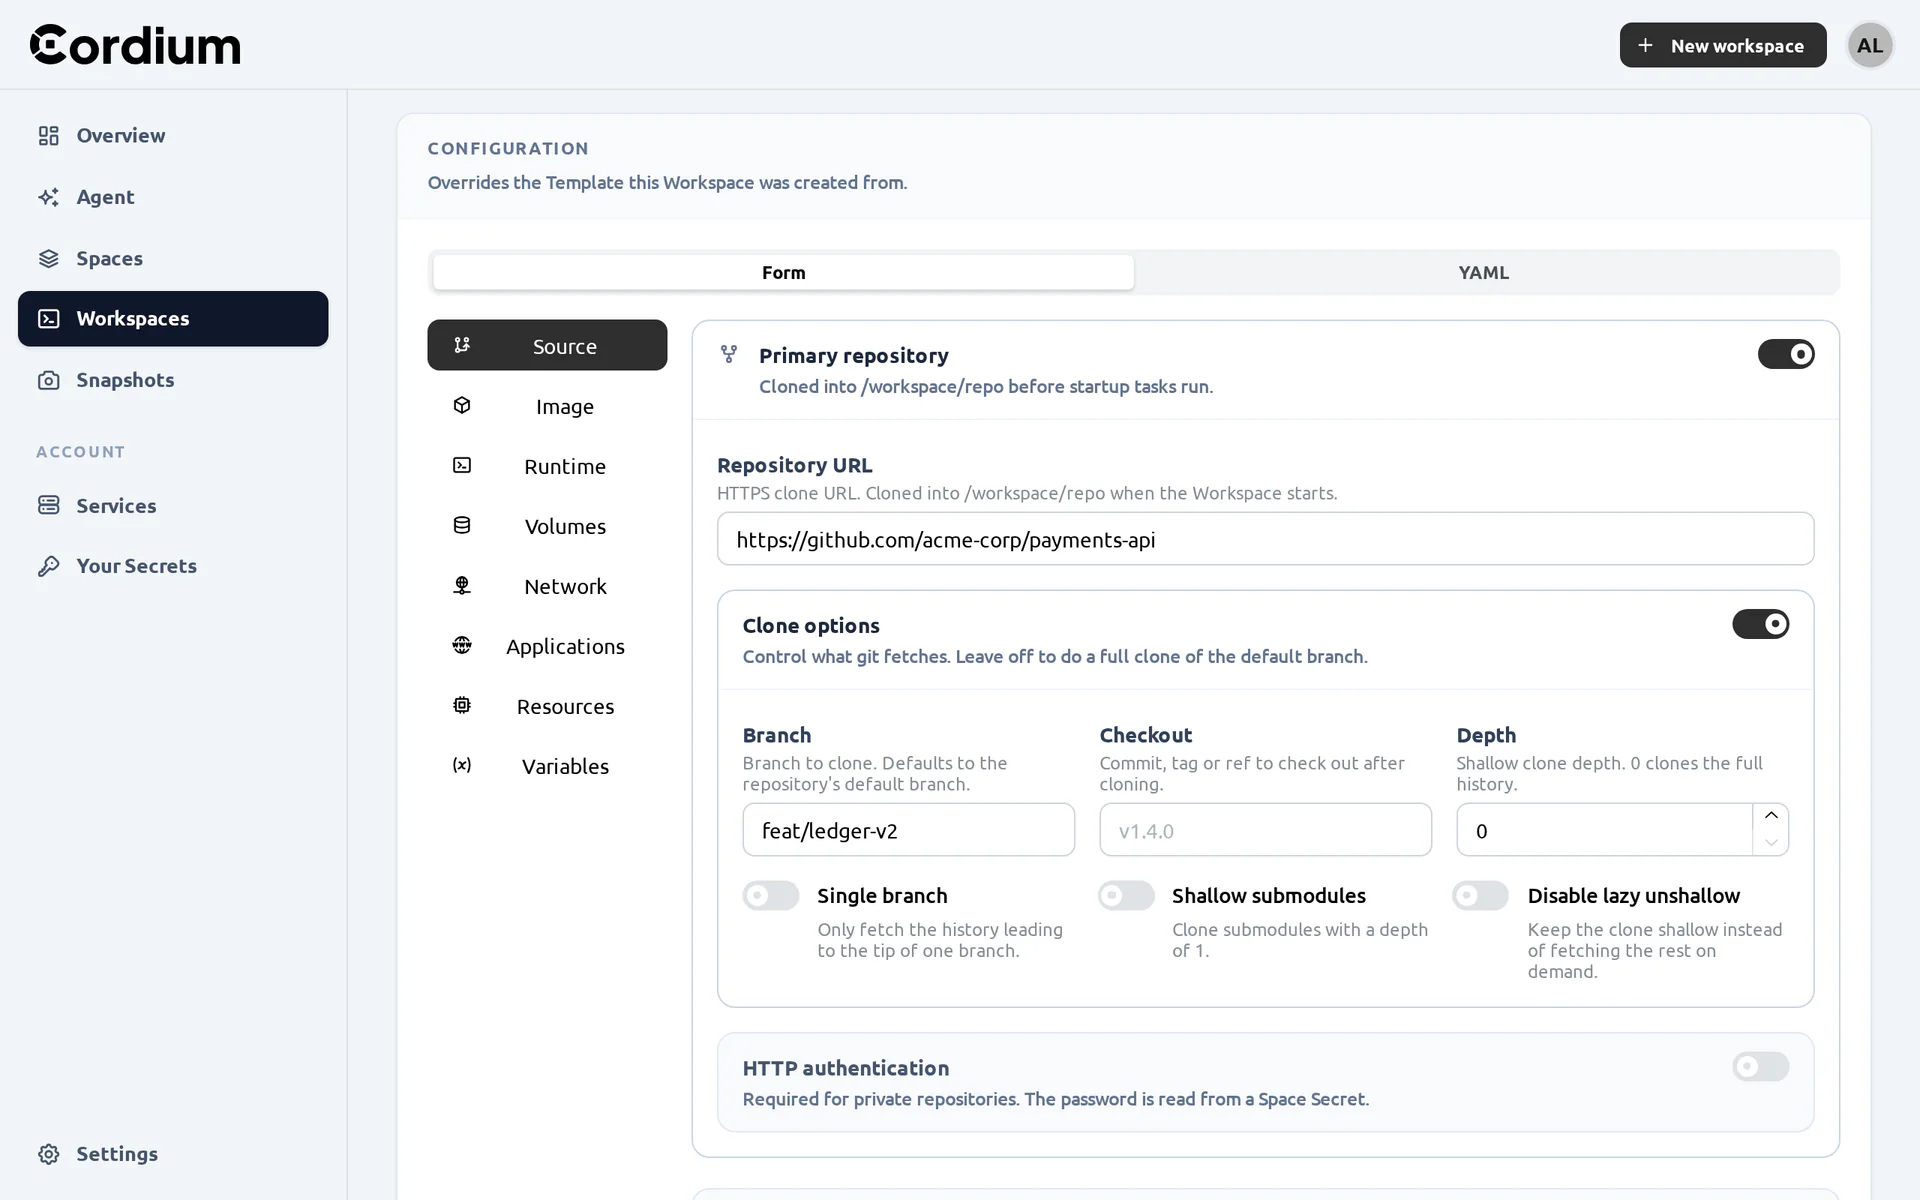Viewport: 1920px width, 1200px height.
Task: Click the New workspace button
Action: coord(1723,45)
